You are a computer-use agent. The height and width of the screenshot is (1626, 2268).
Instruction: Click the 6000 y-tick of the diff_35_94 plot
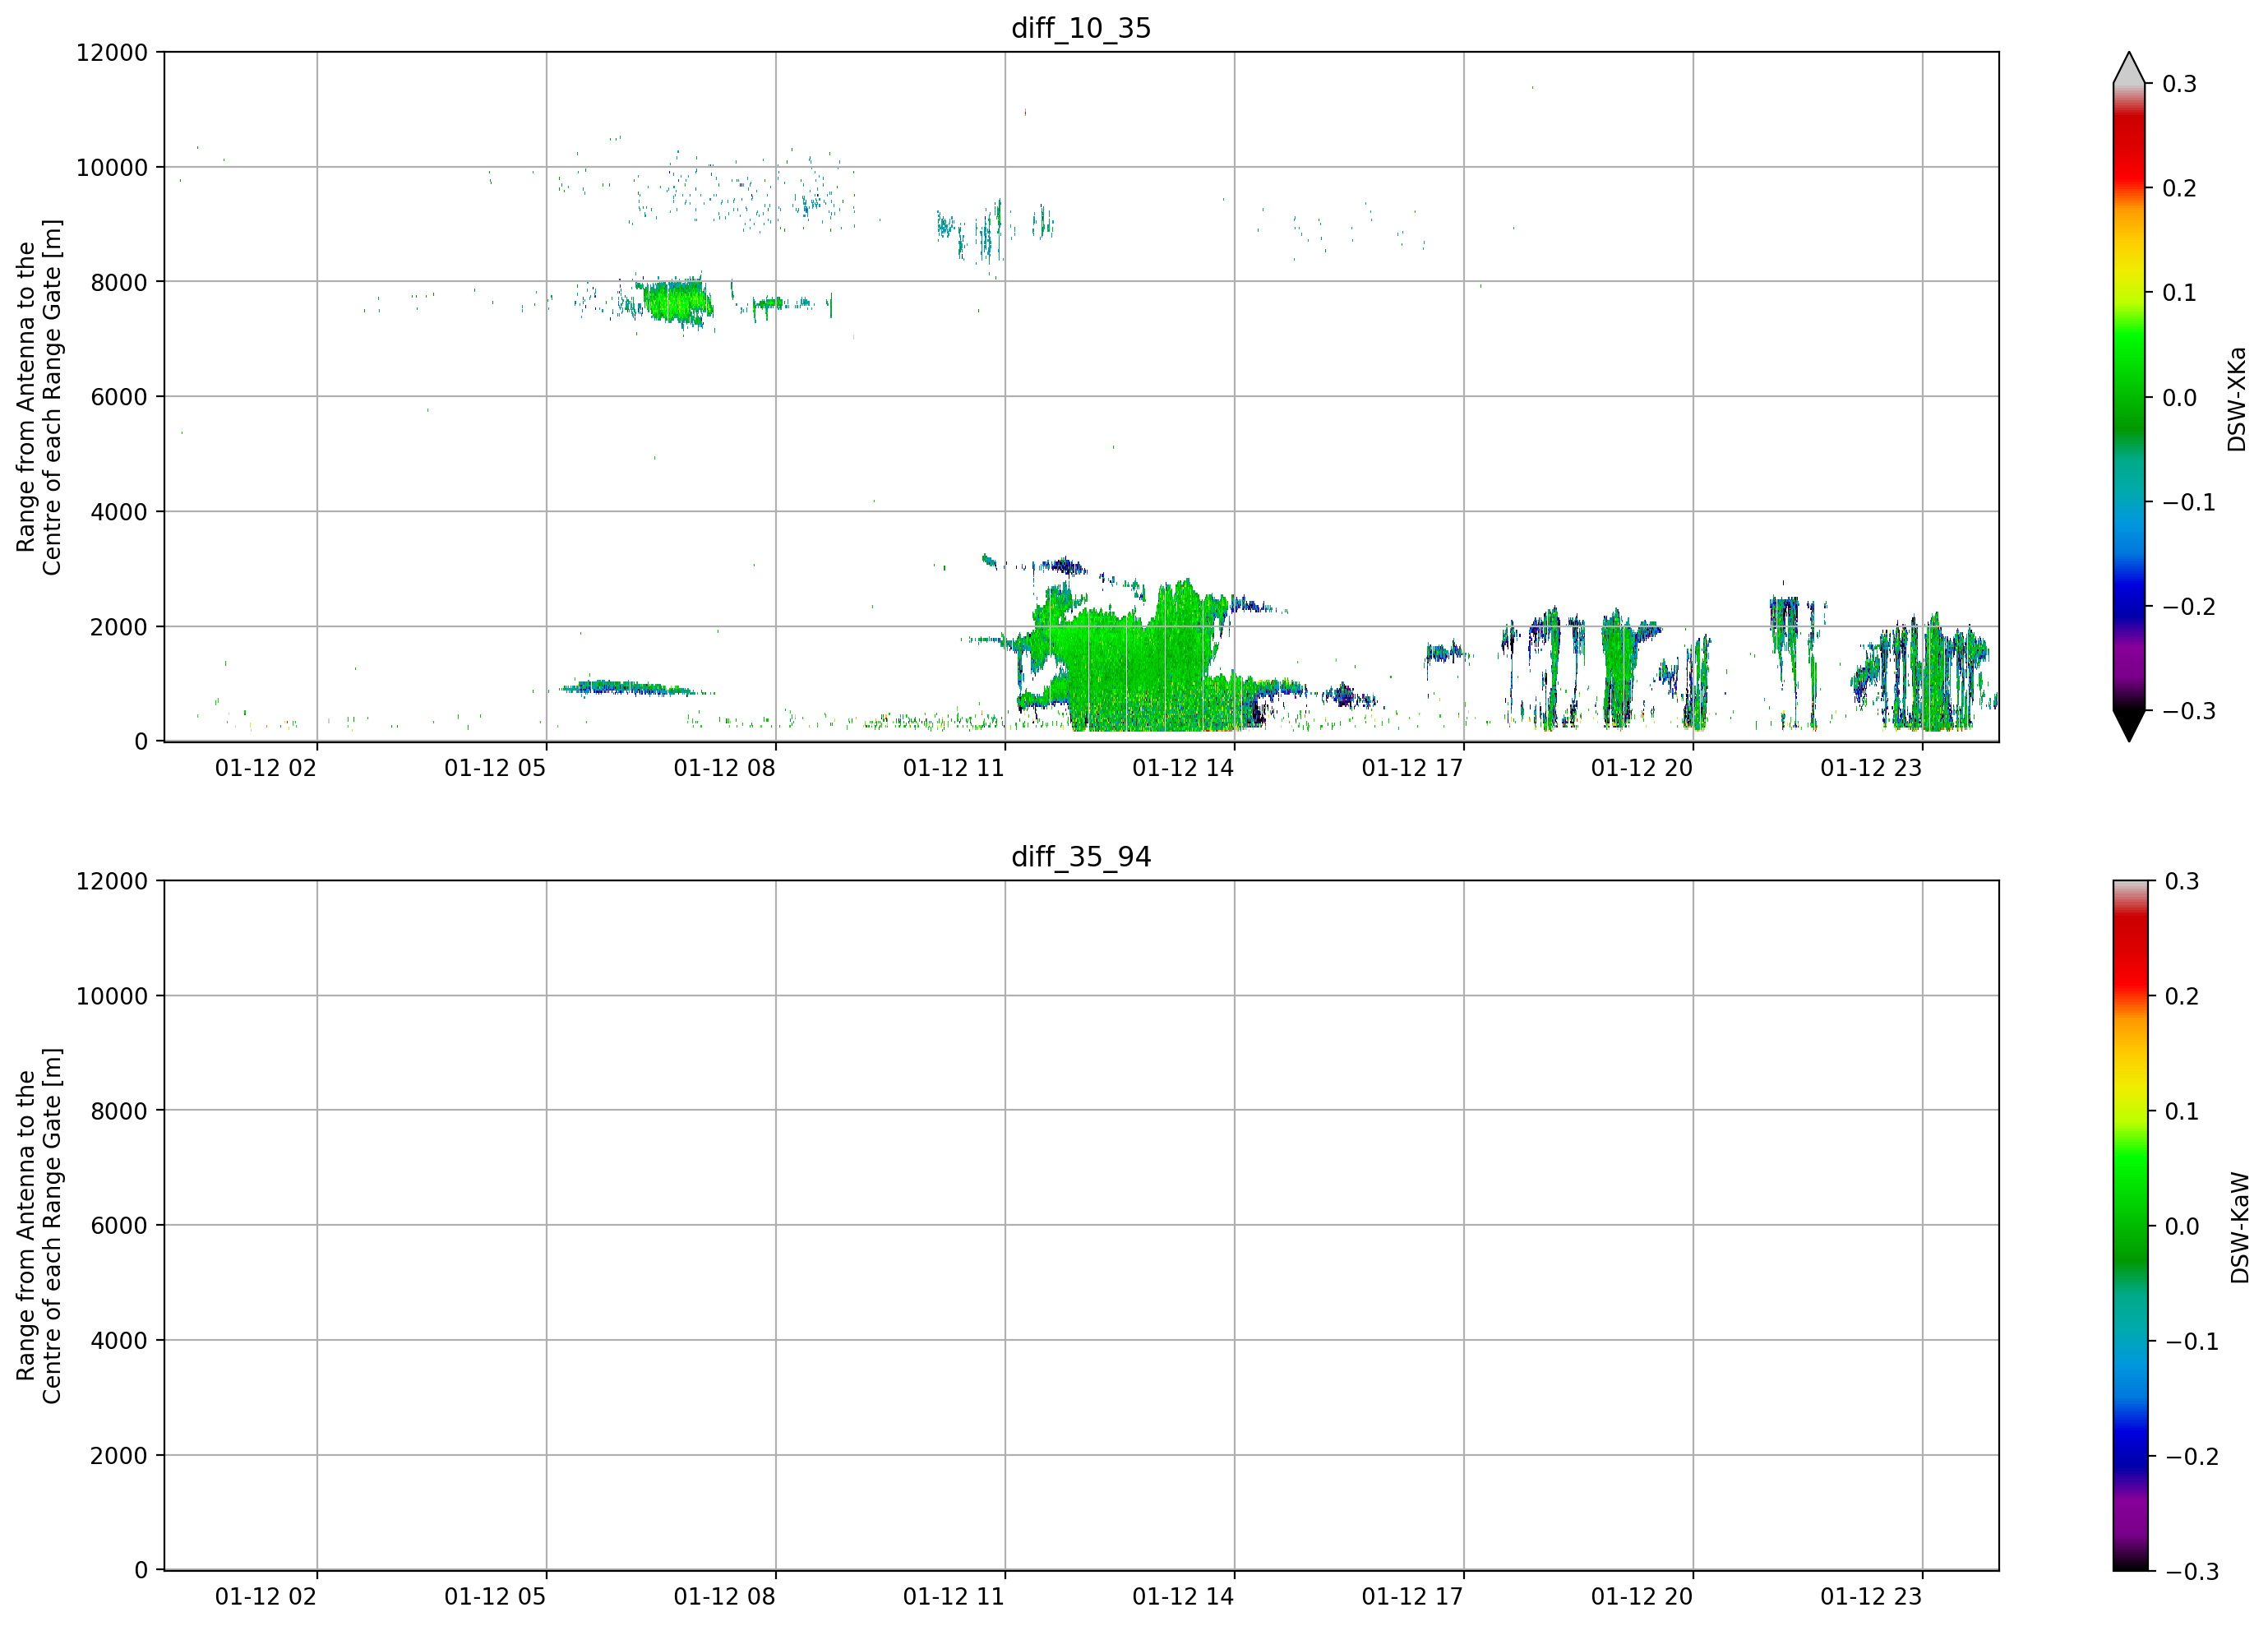point(119,1226)
